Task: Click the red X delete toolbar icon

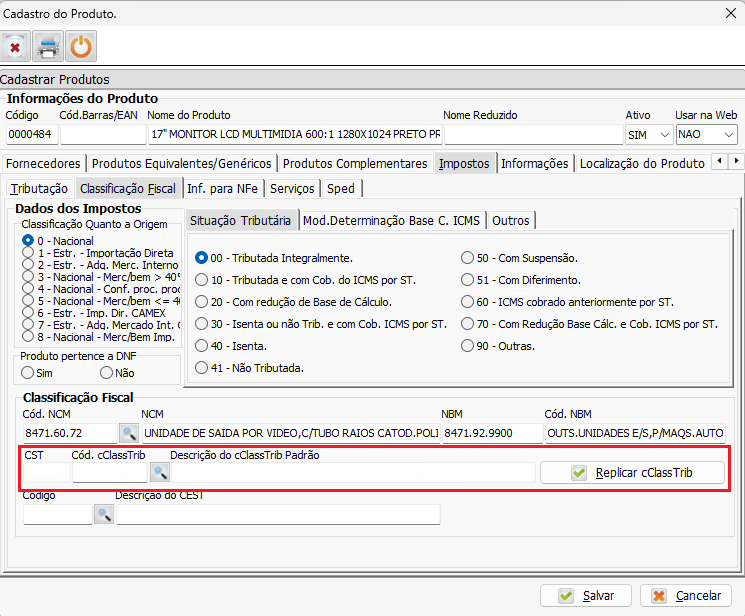Action: (x=15, y=46)
